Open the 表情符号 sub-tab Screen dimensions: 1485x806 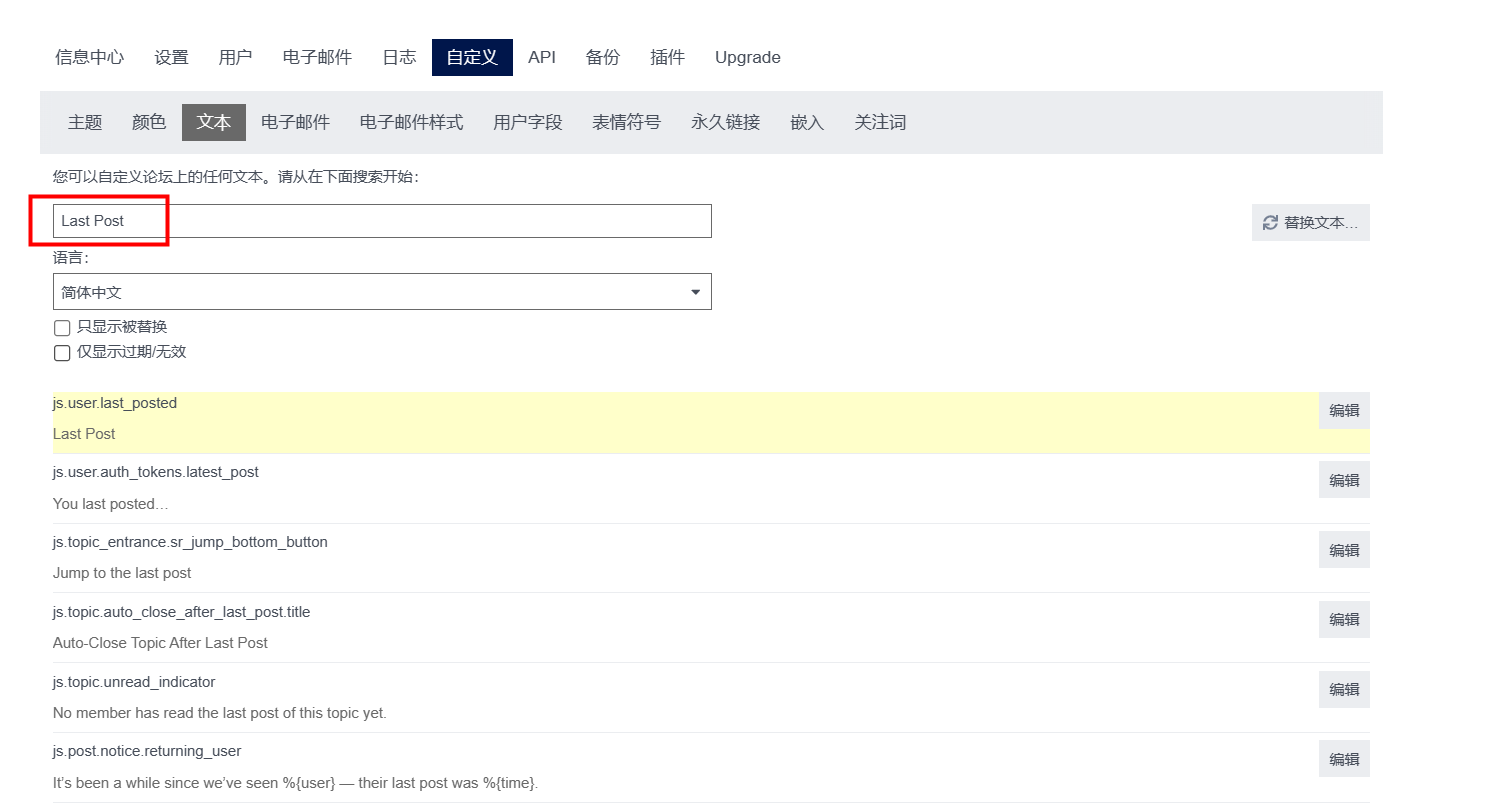626,123
